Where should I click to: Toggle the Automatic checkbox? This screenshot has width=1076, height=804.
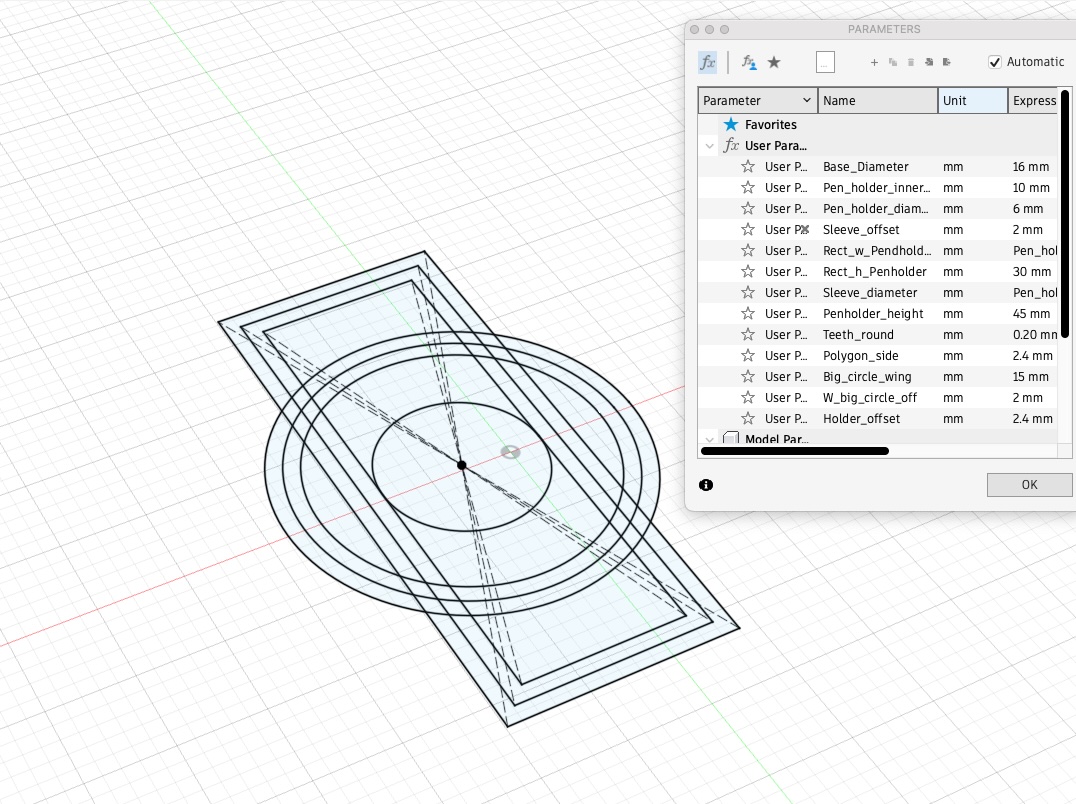click(995, 62)
